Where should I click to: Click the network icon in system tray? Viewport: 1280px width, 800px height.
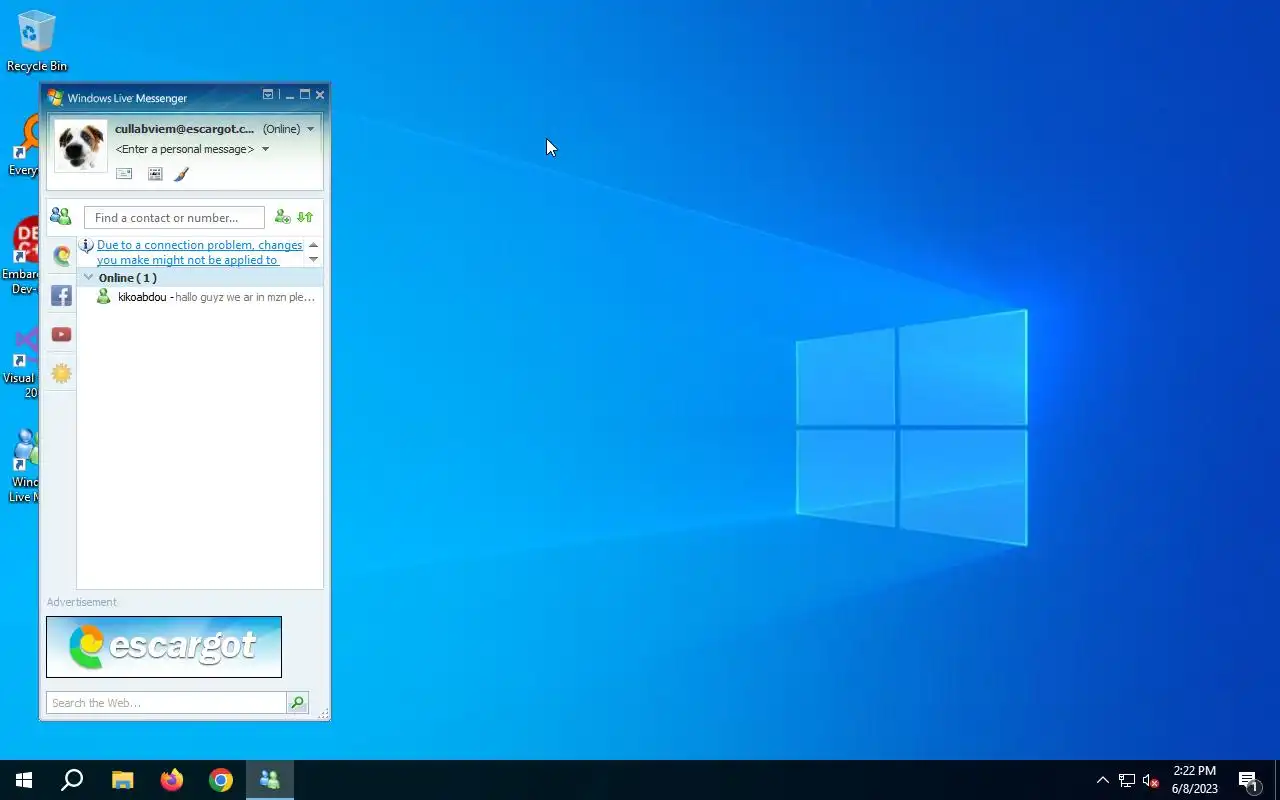[x=1127, y=781]
